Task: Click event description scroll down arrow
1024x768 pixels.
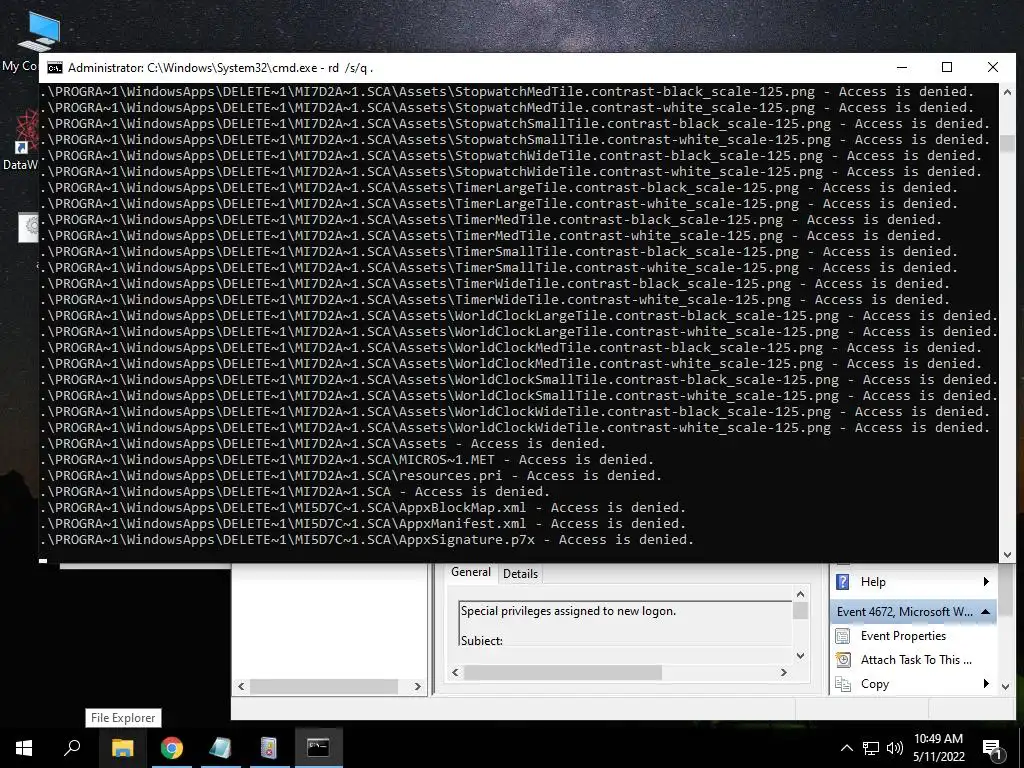Action: coord(800,655)
